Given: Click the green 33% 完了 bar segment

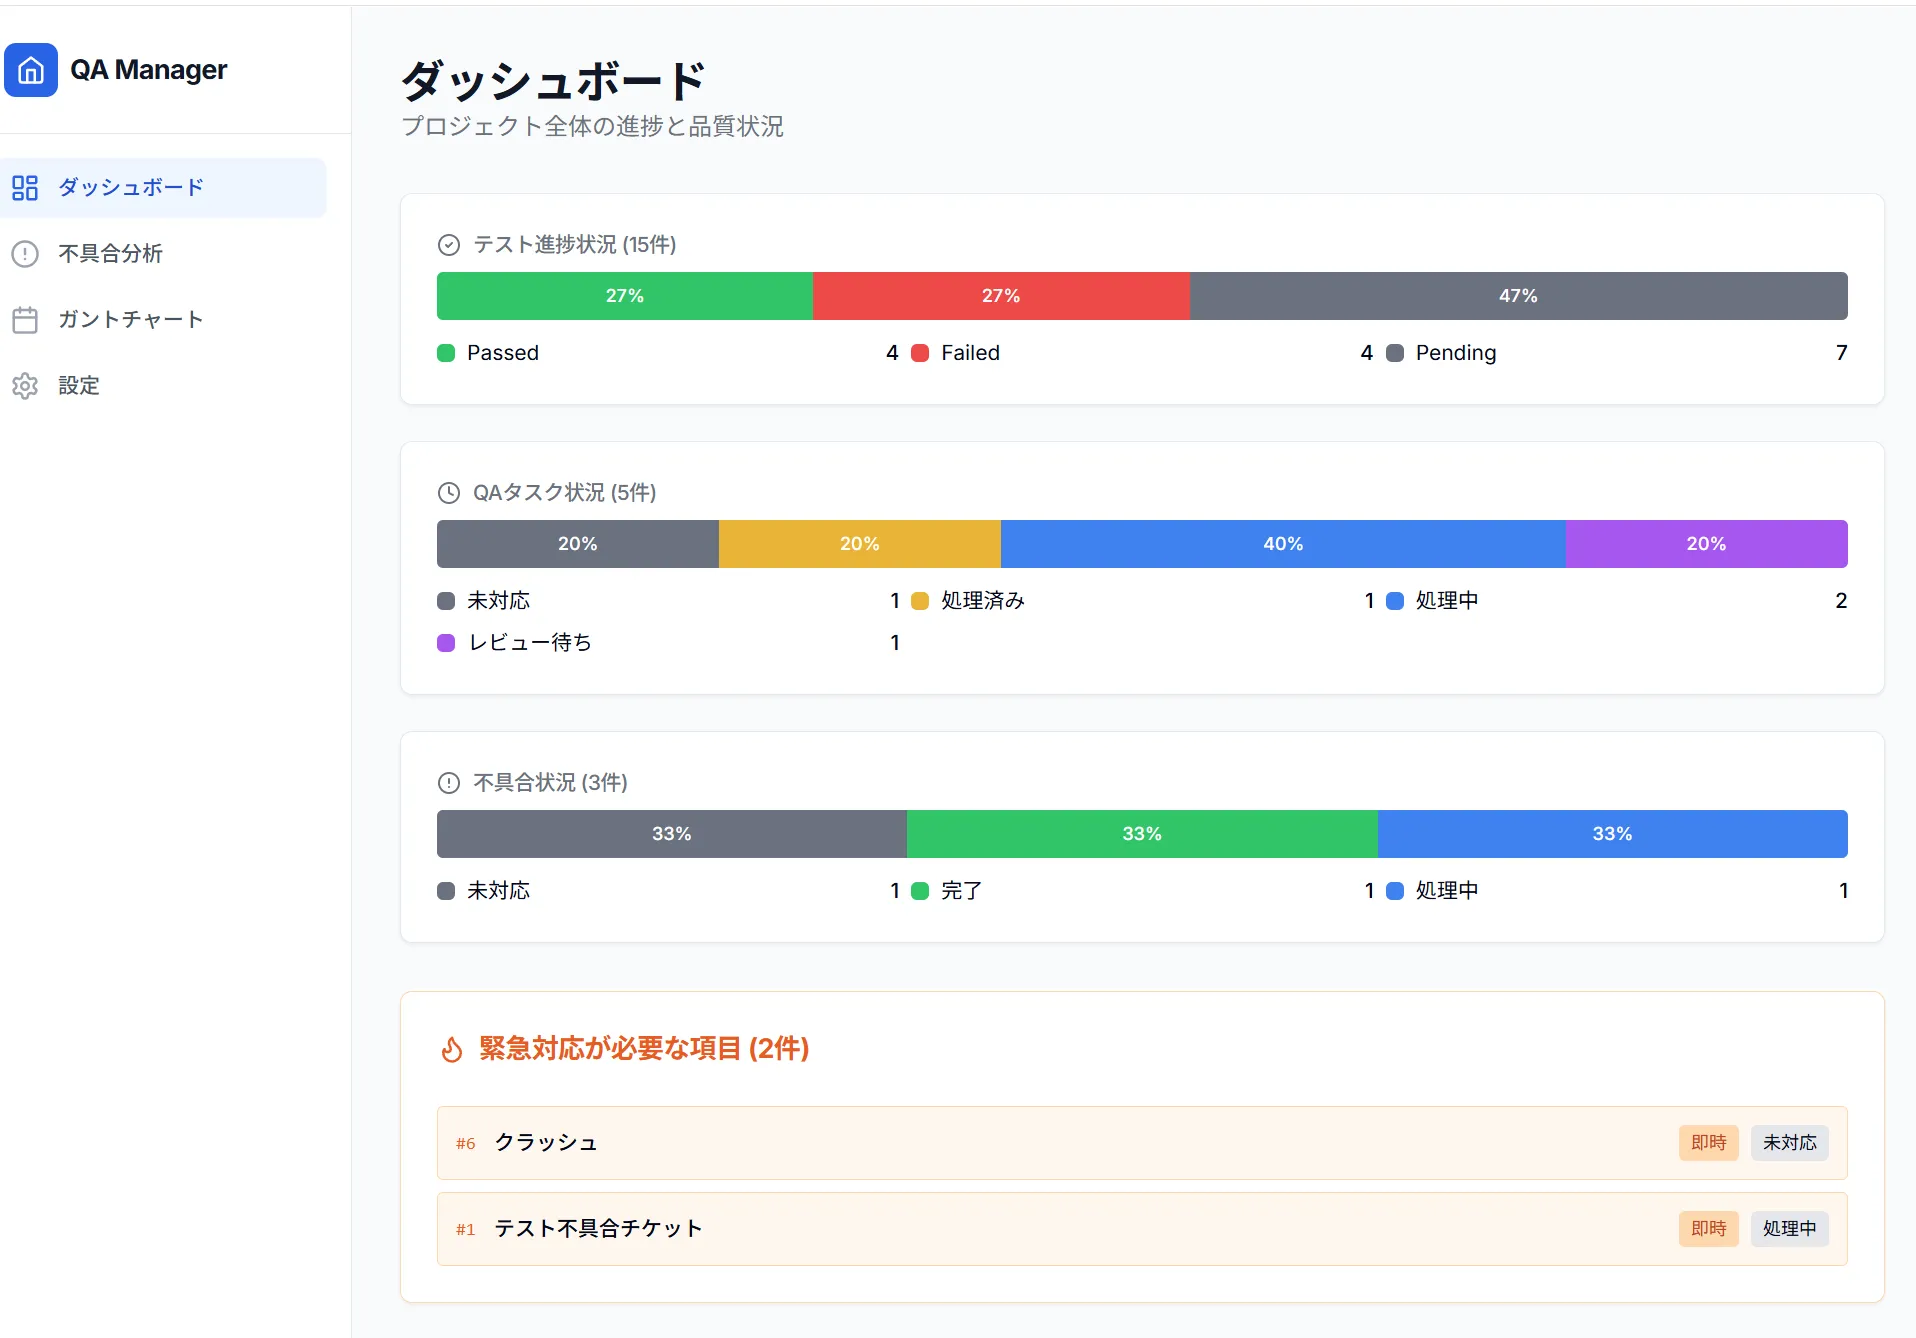Looking at the screenshot, I should click(x=1142, y=834).
